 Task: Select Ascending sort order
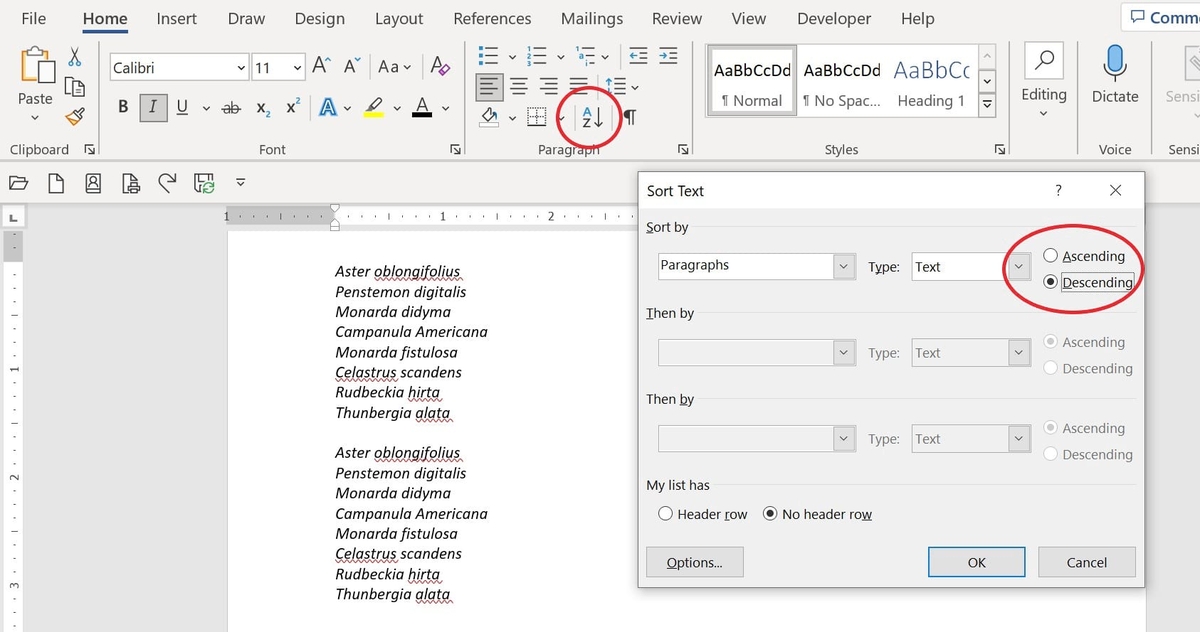pos(1051,255)
